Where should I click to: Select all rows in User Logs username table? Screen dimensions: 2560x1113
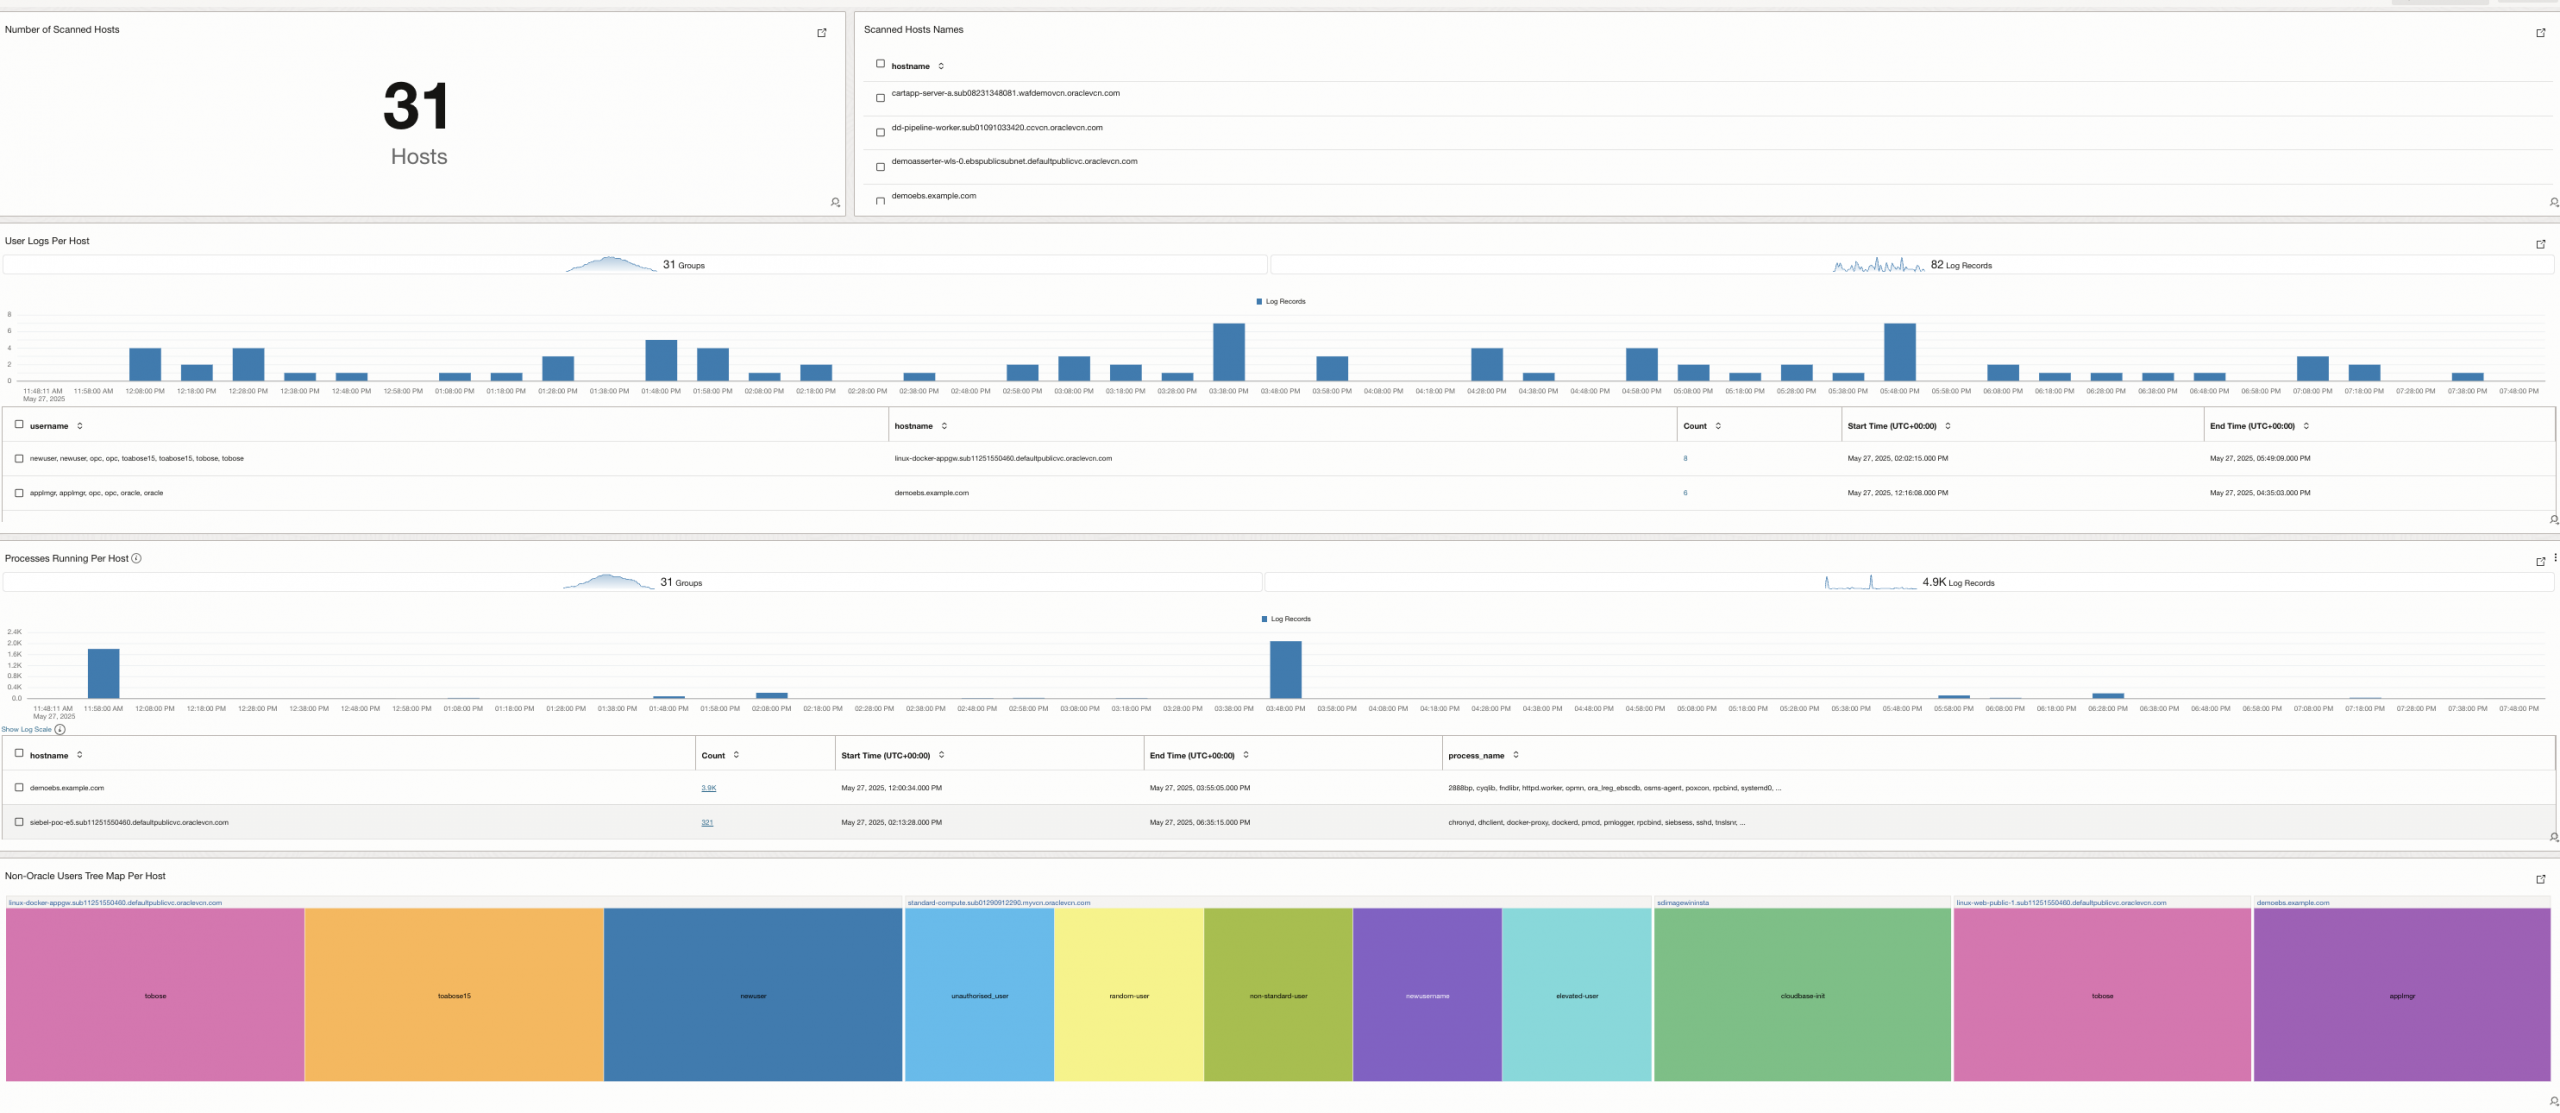coord(19,424)
